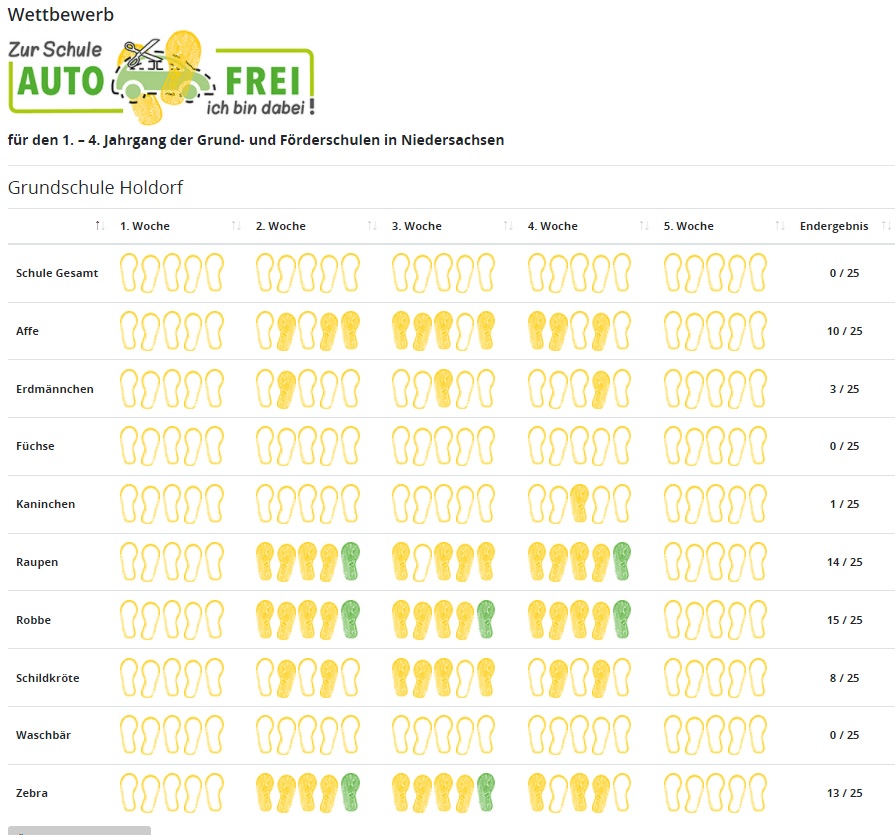This screenshot has height=835, width=895.
Task: Click the filled footprint in Erdmännchen's 4. Woche
Action: pos(600,388)
